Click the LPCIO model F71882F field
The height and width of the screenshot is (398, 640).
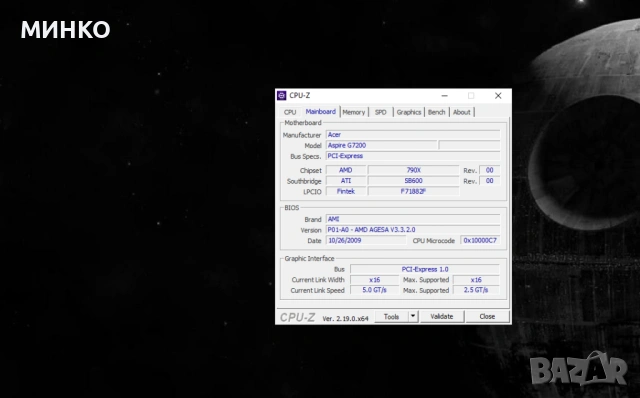pyautogui.click(x=413, y=191)
